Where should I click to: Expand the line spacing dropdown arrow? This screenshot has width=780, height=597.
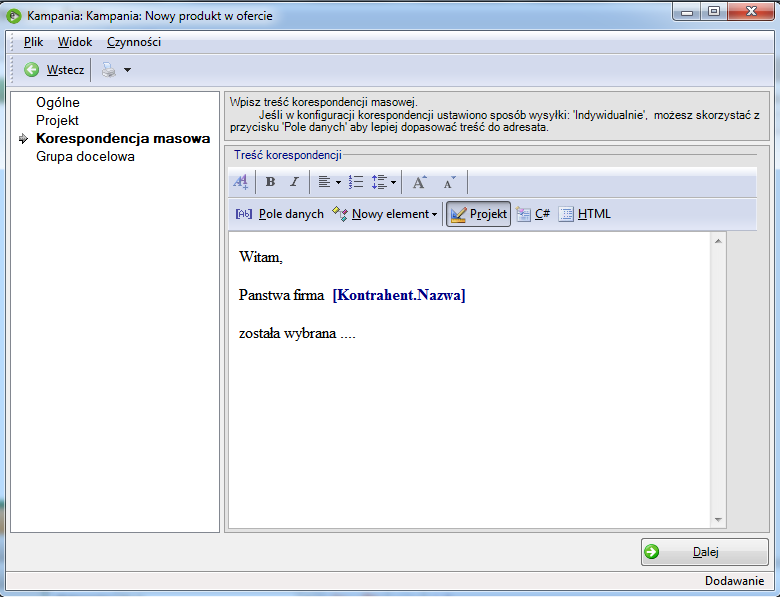393,183
